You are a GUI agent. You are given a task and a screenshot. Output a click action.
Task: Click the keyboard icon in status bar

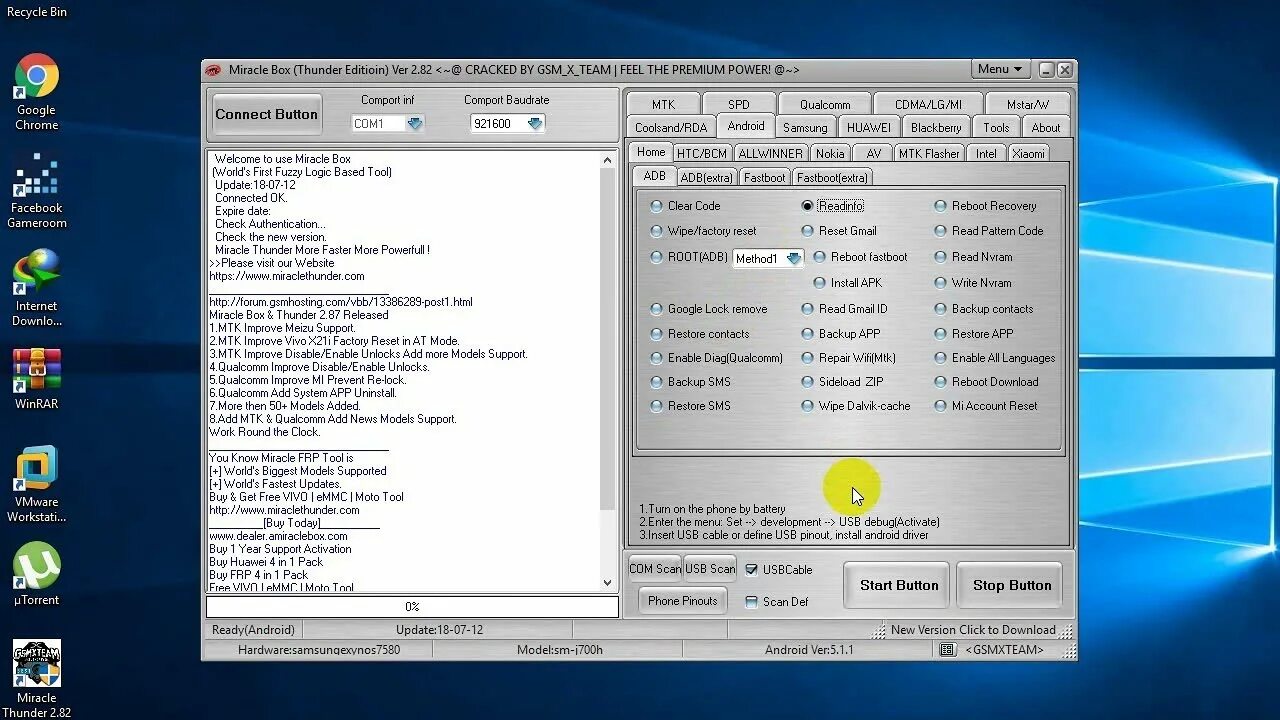[948, 650]
